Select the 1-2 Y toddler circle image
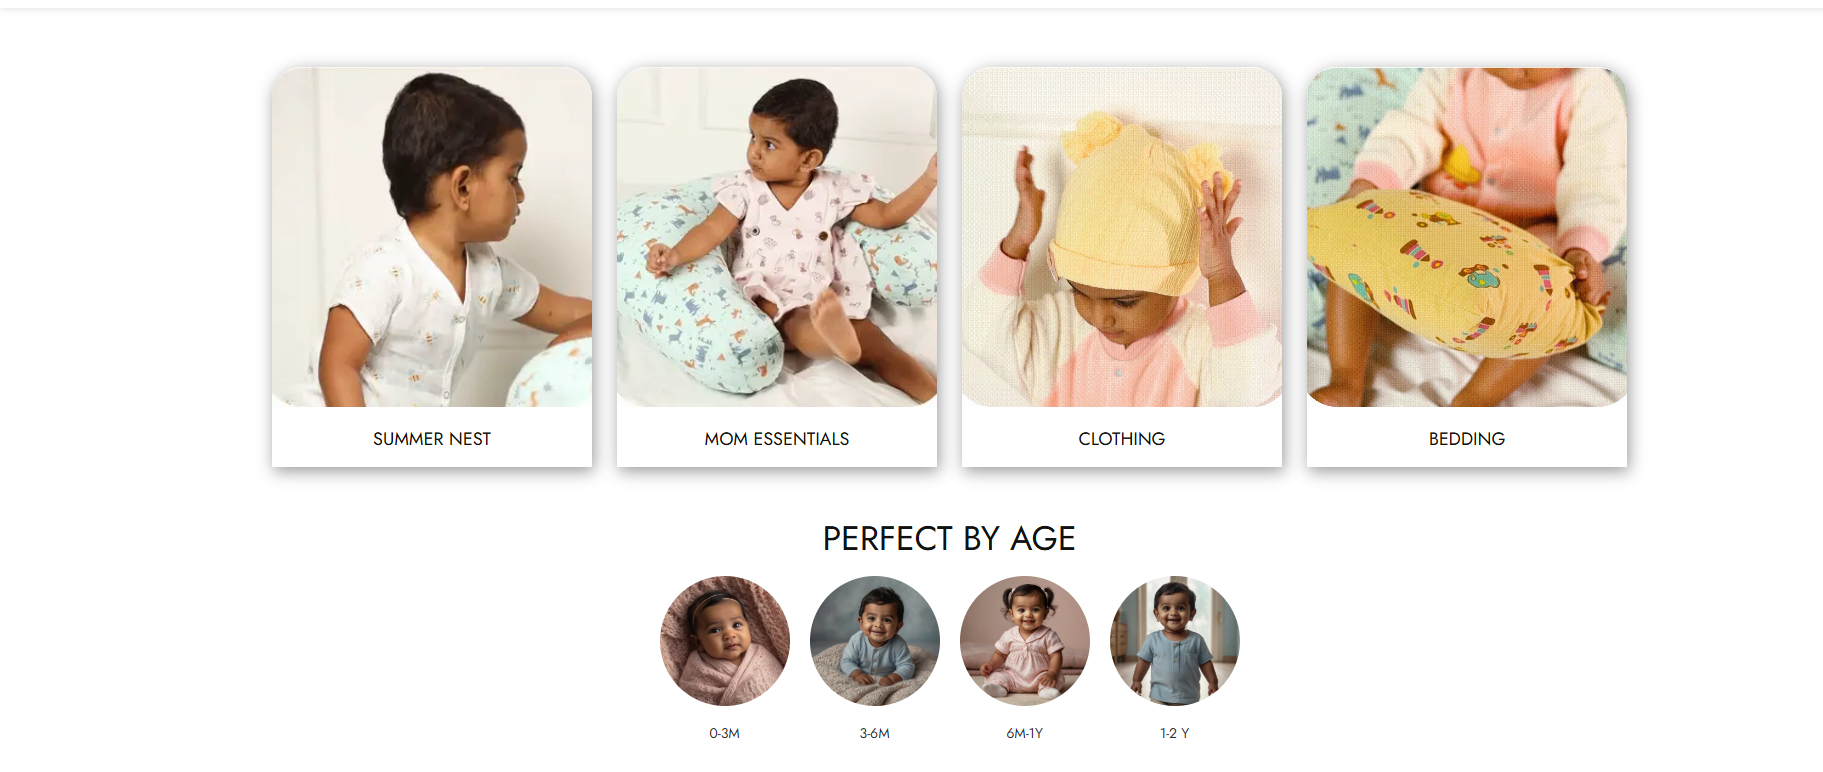 (x=1175, y=641)
